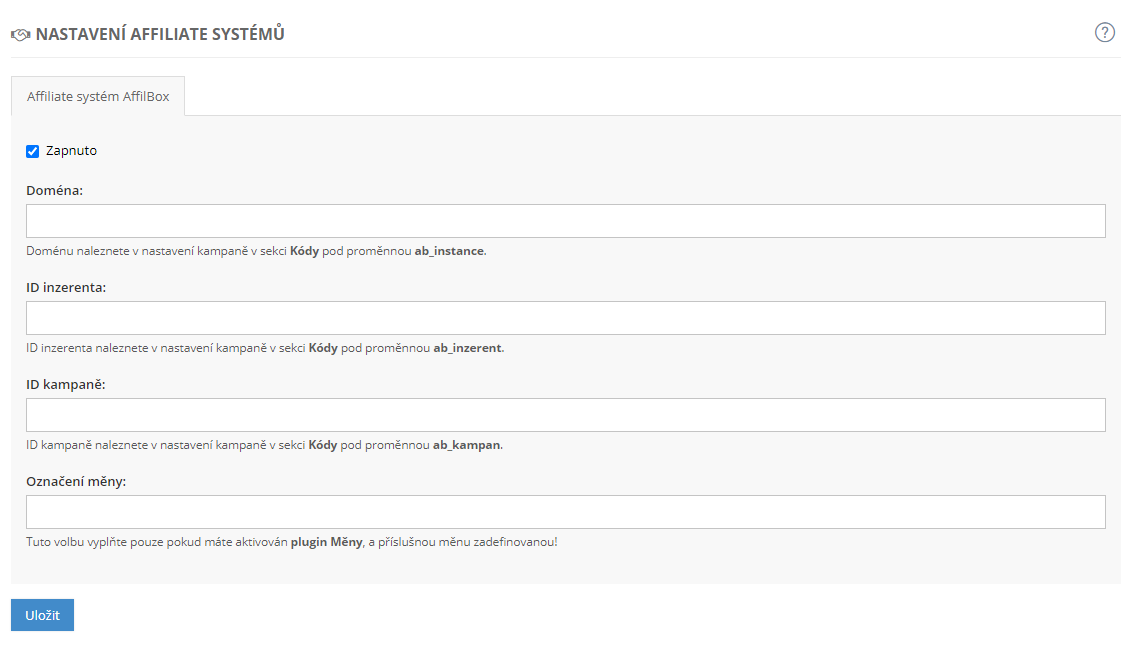1131x646 pixels.
Task: Click the bold plugin Měny text
Action: tap(326, 542)
